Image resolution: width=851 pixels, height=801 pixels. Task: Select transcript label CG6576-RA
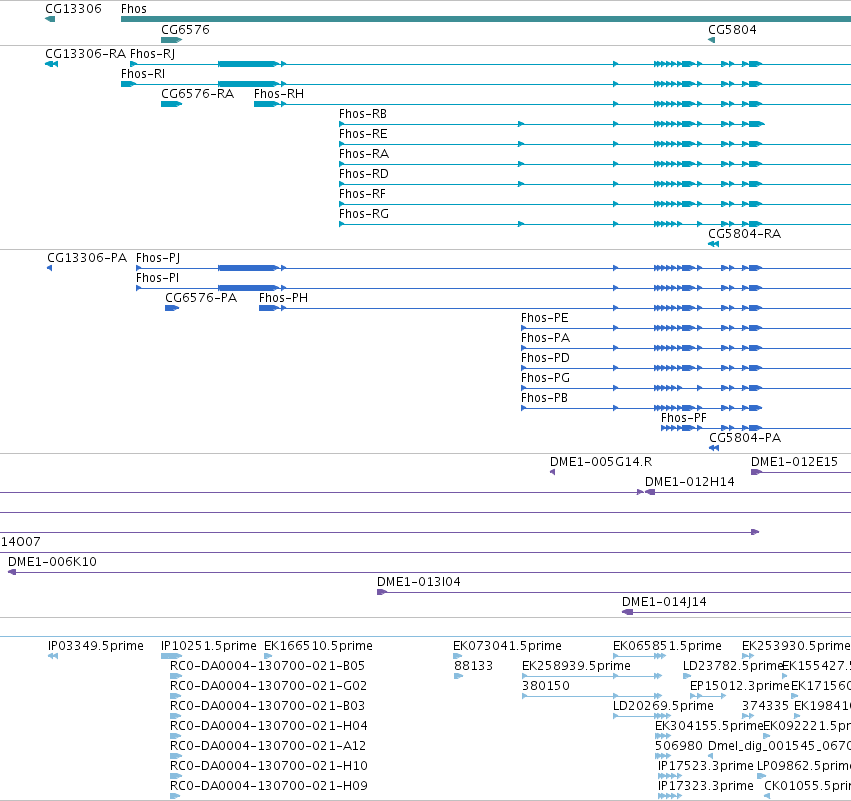pos(198,93)
